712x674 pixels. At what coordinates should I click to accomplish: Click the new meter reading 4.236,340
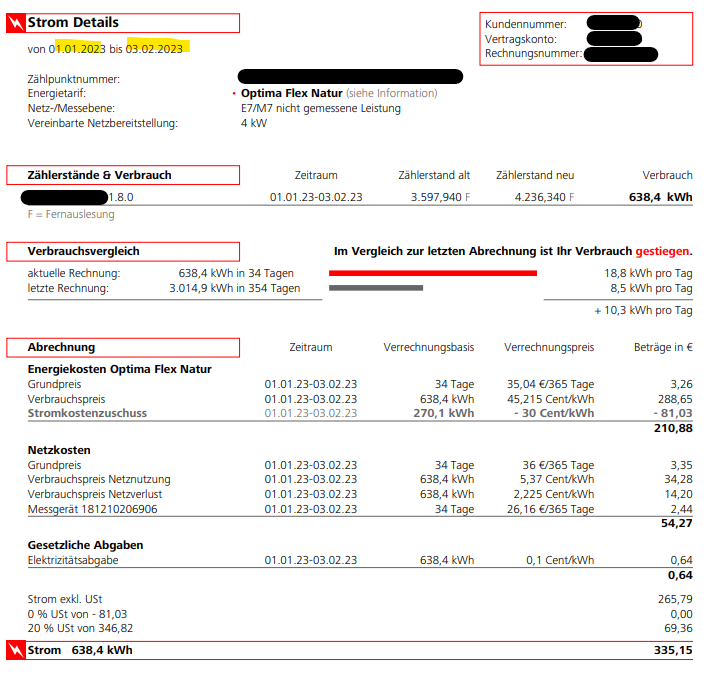tap(539, 197)
